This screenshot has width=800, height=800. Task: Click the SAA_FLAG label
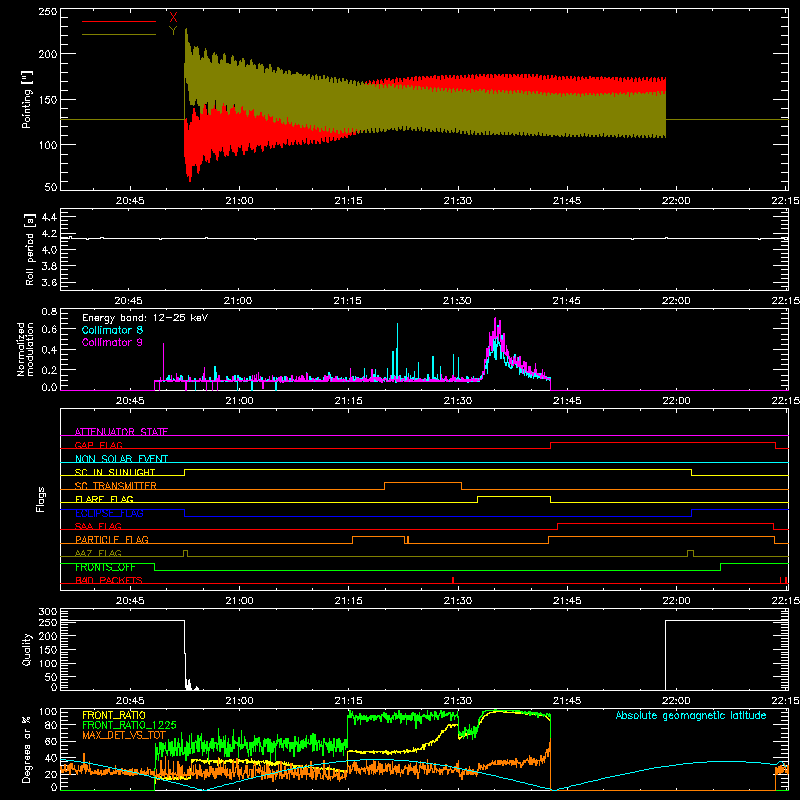coord(98,526)
